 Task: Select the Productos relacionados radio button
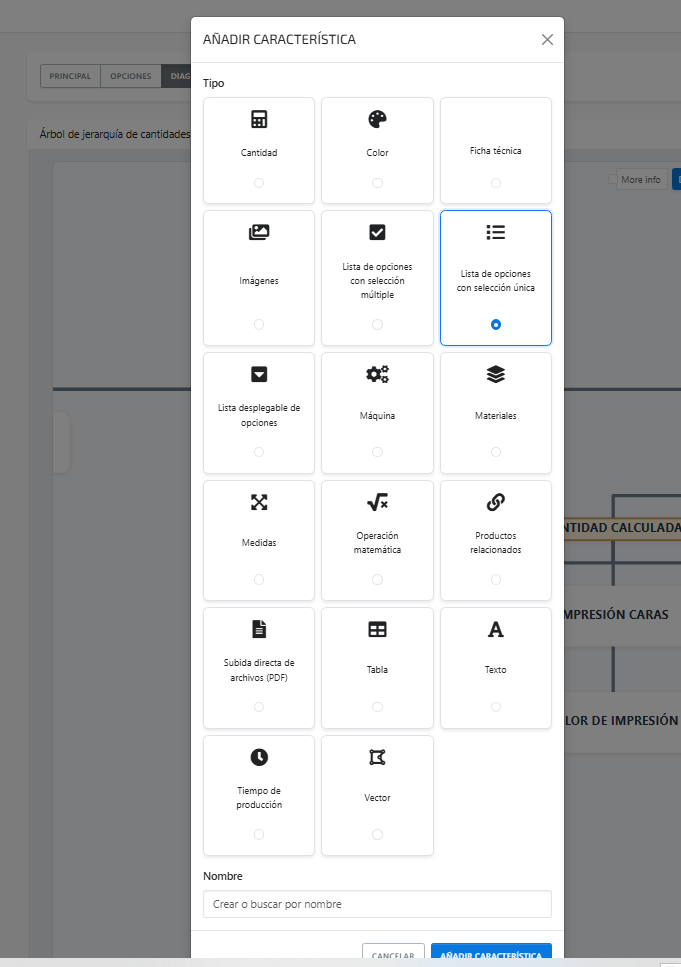click(x=496, y=579)
